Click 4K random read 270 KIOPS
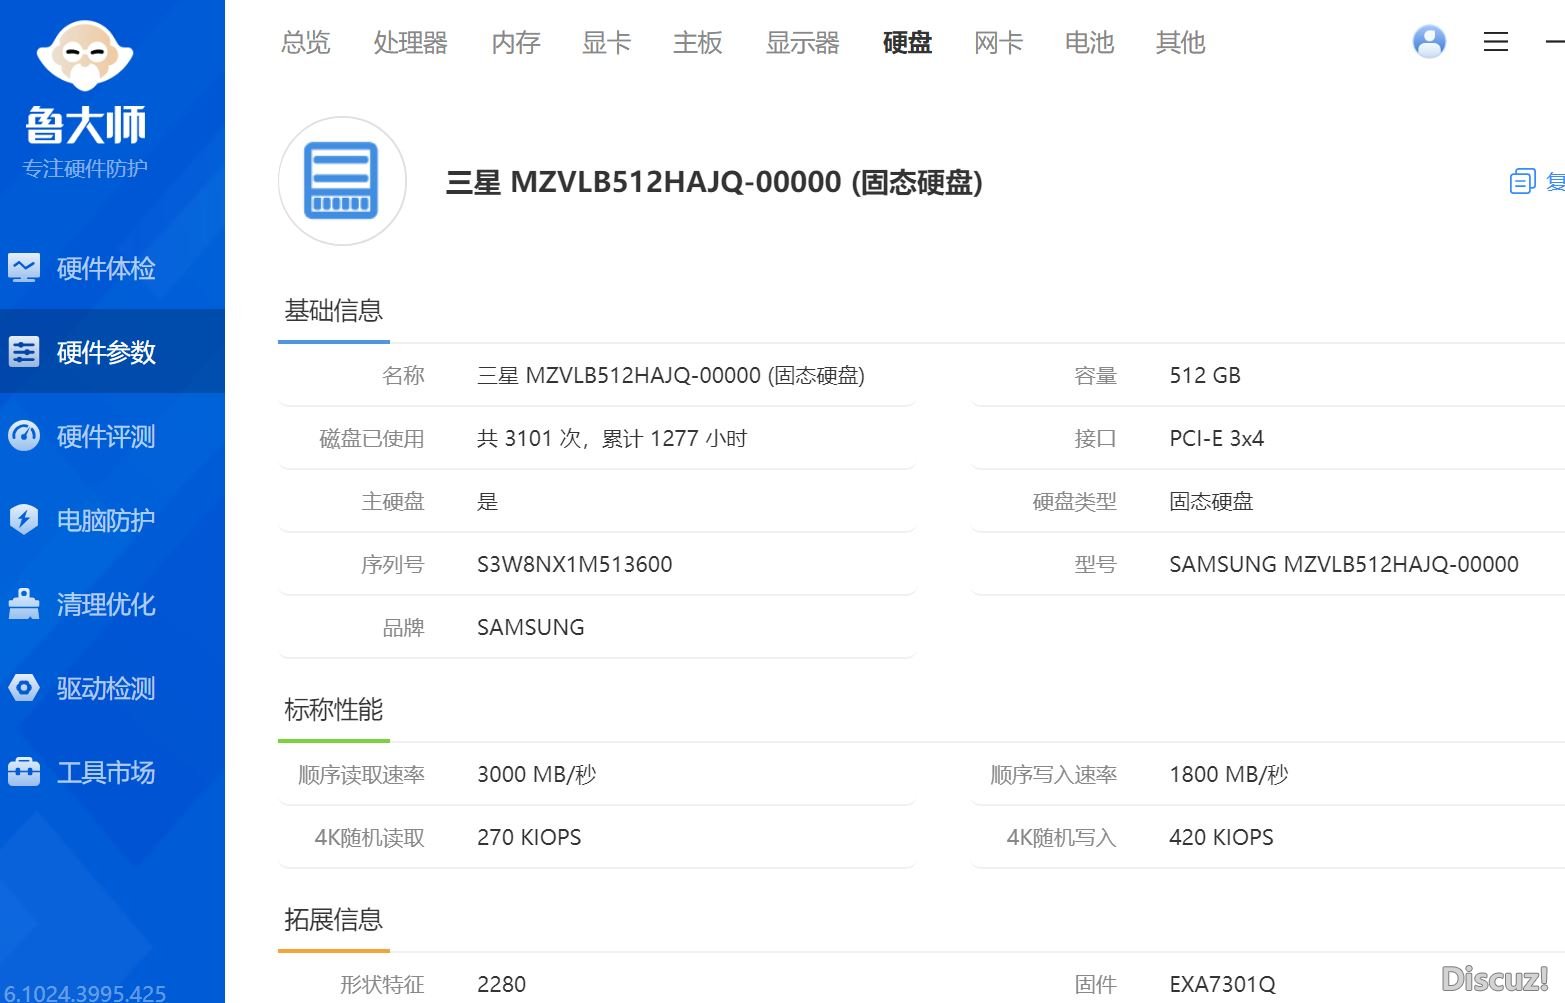 point(529,837)
